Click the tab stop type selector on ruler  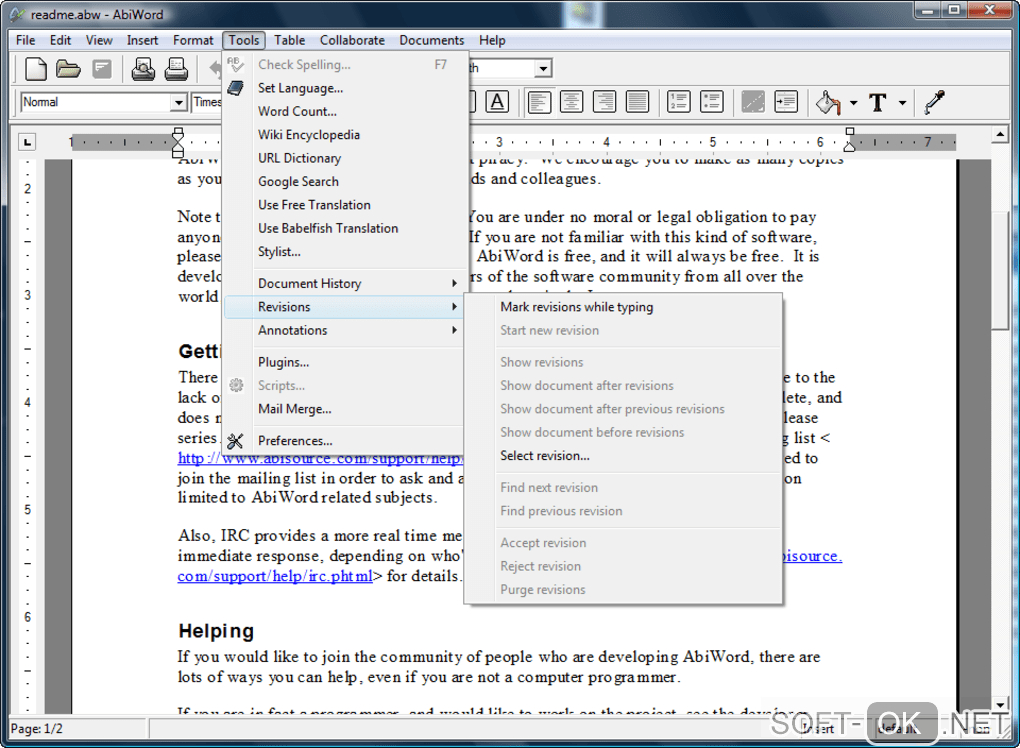click(x=27, y=142)
